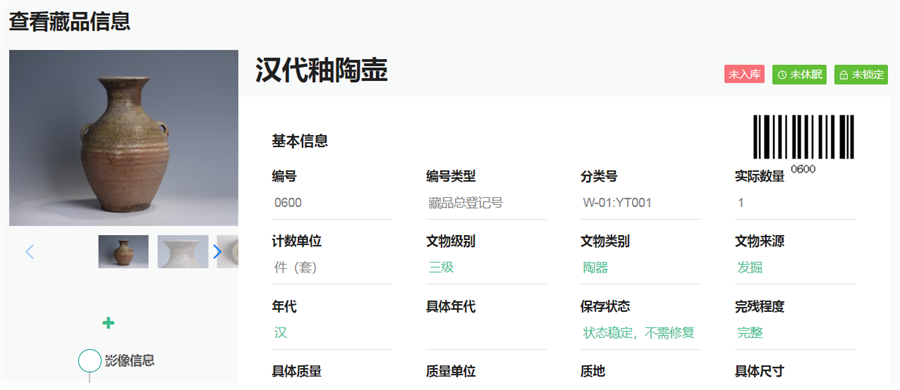Click the 文物类别 value 陶器
This screenshot has height=390, width=900.
(x=595, y=268)
